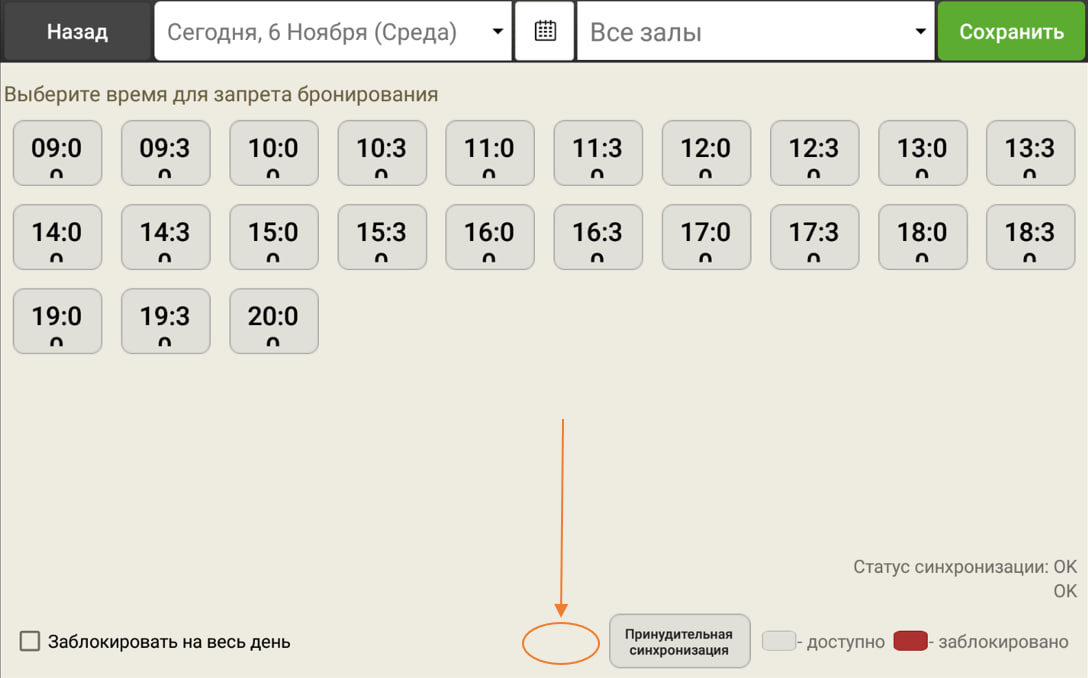Toggle the 09:00 time slot
Image resolution: width=1088 pixels, height=678 pixels.
pos(57,153)
